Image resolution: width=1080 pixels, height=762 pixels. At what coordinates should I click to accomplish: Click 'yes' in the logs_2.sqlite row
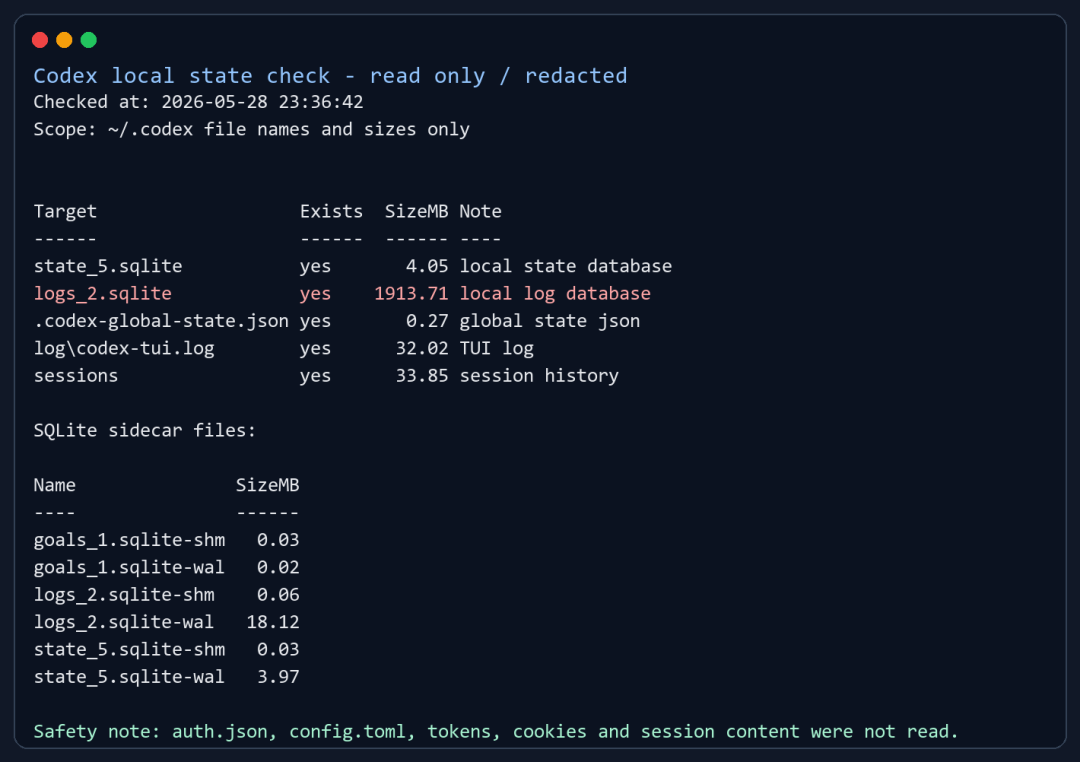click(315, 294)
